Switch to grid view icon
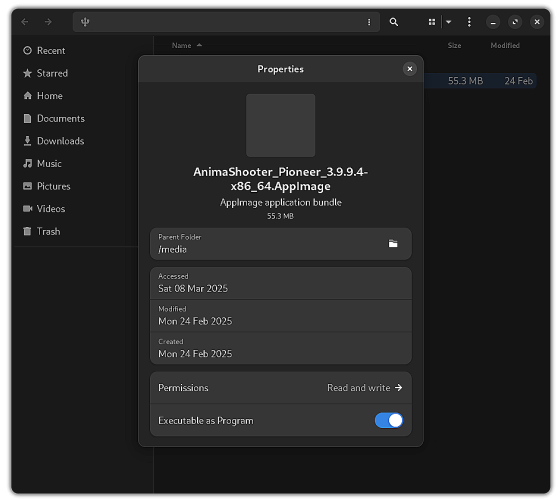 [432, 22]
